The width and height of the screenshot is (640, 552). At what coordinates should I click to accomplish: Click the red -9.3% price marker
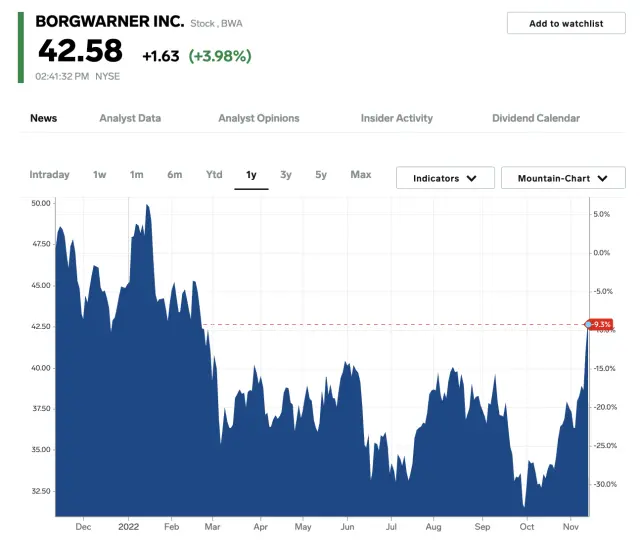(x=601, y=324)
